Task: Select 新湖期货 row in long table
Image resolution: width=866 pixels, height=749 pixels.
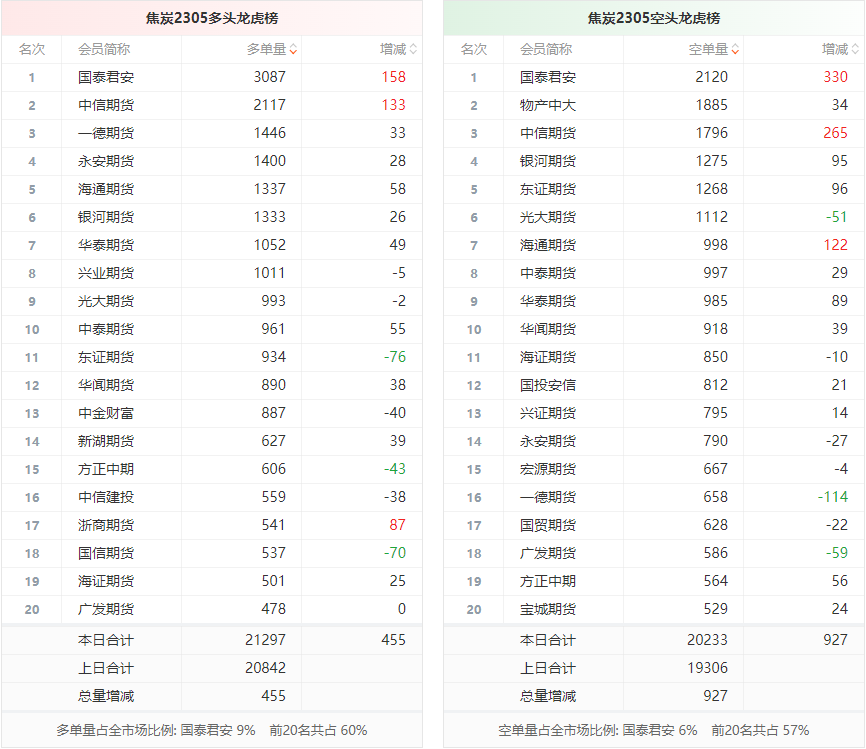Action: pos(106,441)
